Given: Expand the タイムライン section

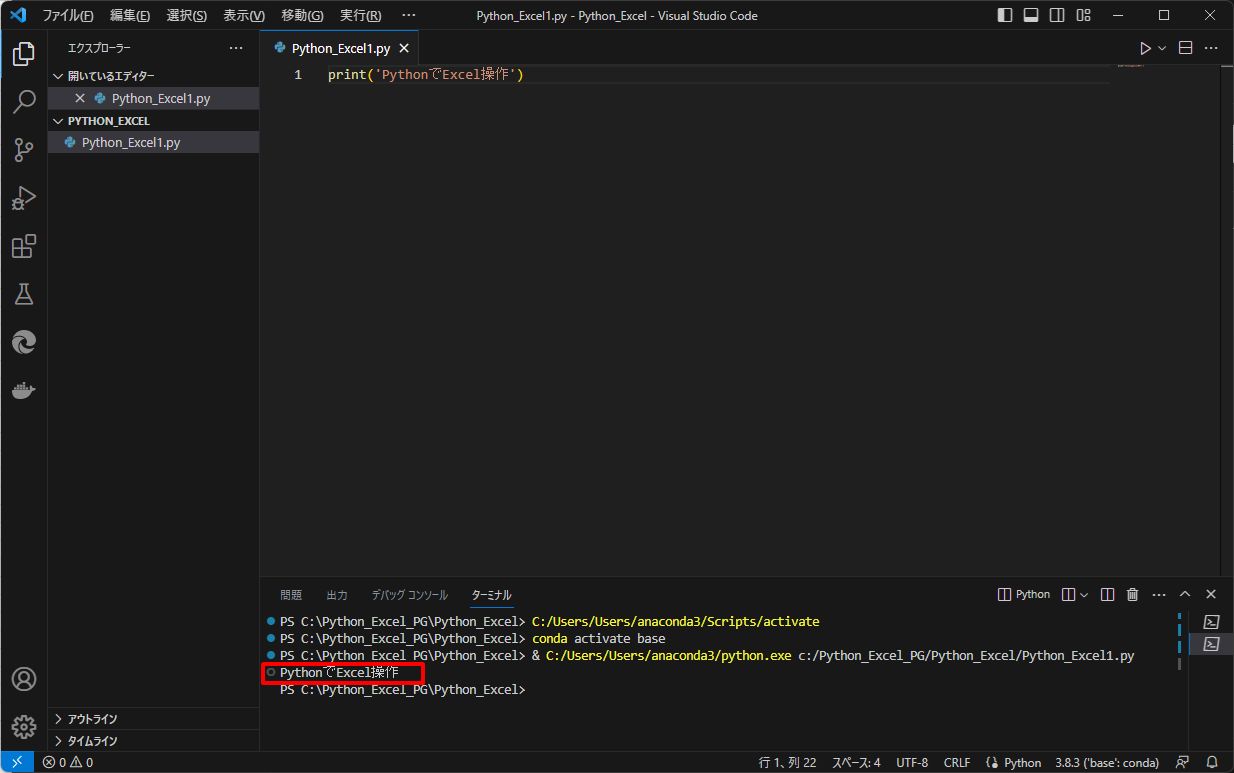Looking at the screenshot, I should (153, 741).
